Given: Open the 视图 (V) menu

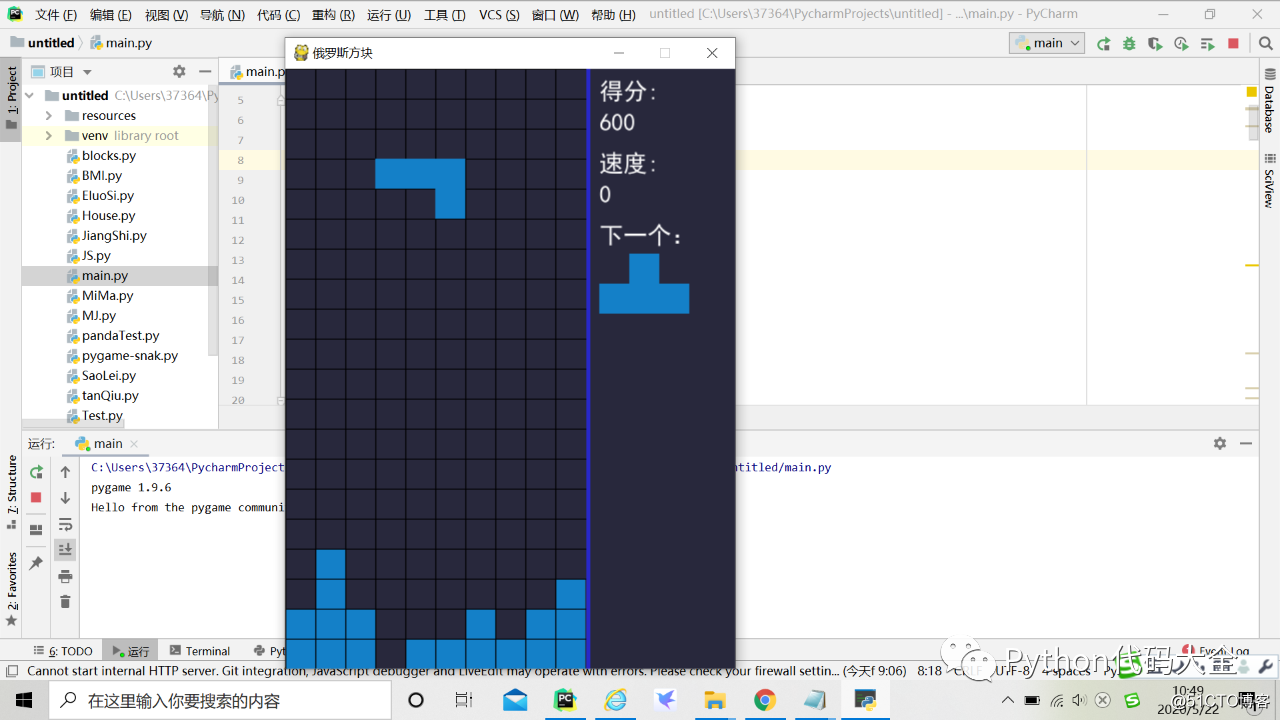Looking at the screenshot, I should point(166,15).
